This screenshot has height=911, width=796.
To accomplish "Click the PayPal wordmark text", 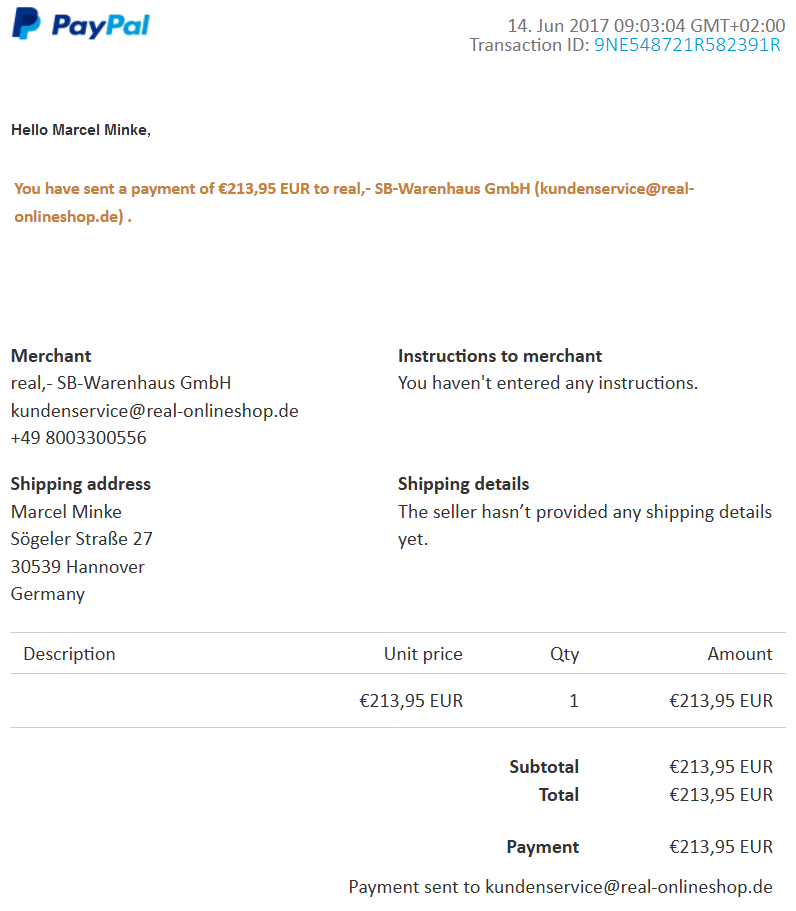I will [101, 26].
